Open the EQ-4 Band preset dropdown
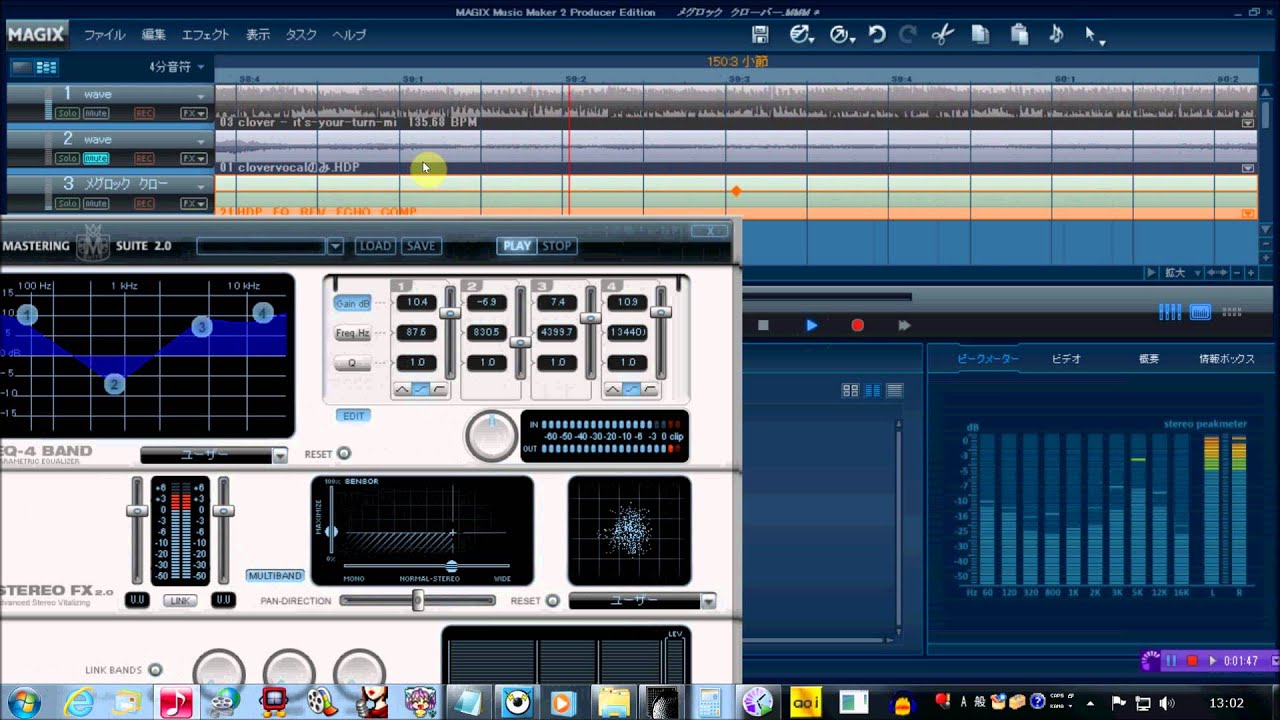 279,455
